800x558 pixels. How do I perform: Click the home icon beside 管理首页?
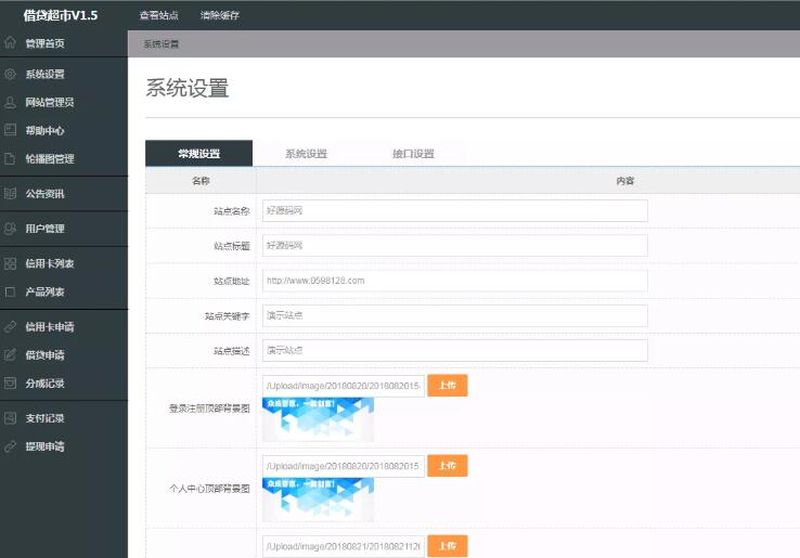click(10, 42)
